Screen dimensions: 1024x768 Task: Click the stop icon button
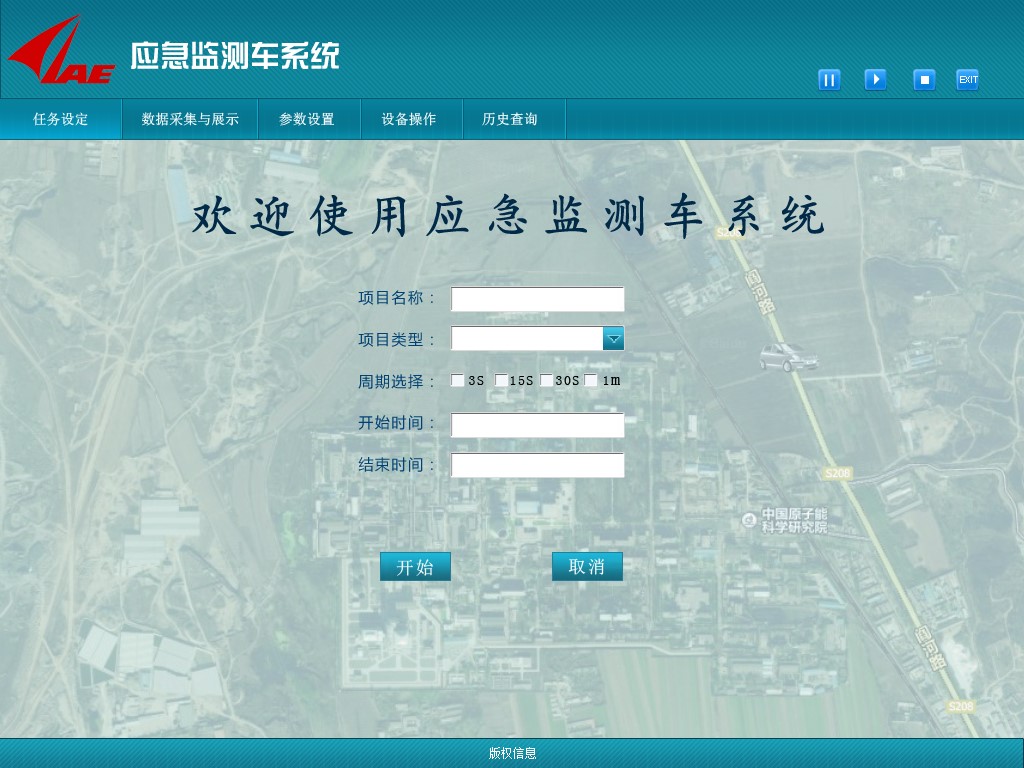click(x=924, y=80)
